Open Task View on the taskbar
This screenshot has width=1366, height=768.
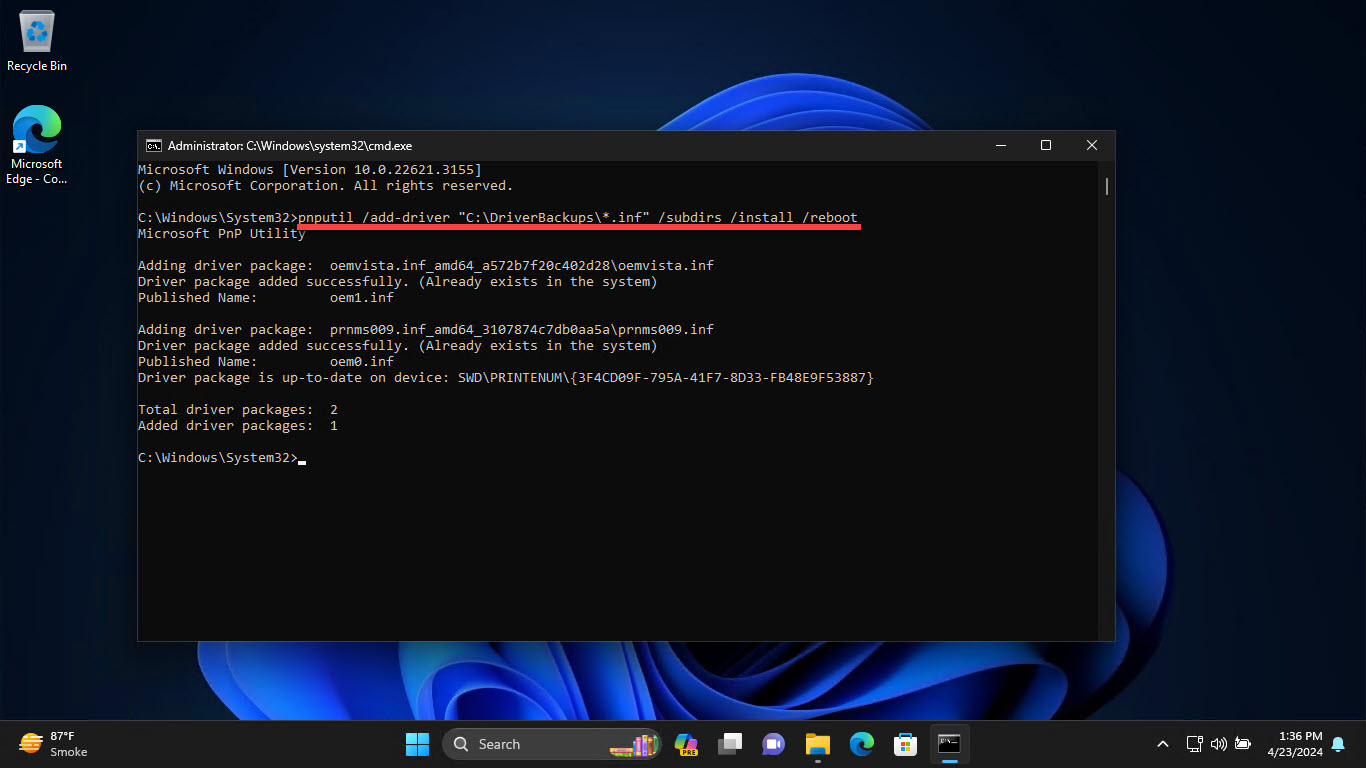pos(730,744)
